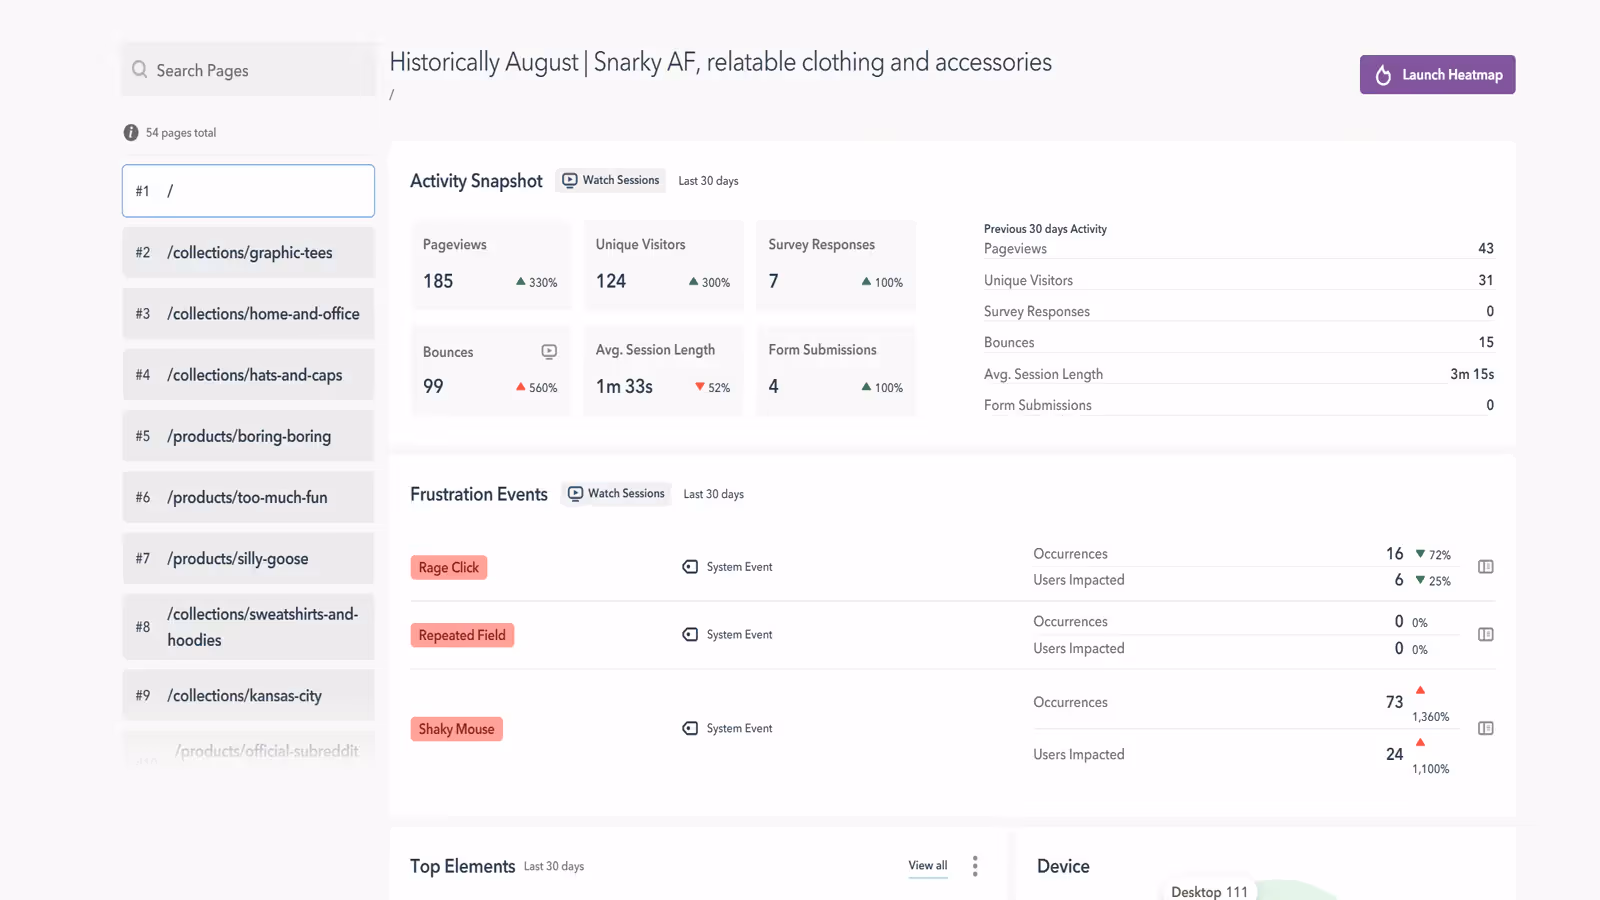This screenshot has width=1600, height=900.
Task: Click Previous 30 days Activity heading
Action: [1045, 229]
